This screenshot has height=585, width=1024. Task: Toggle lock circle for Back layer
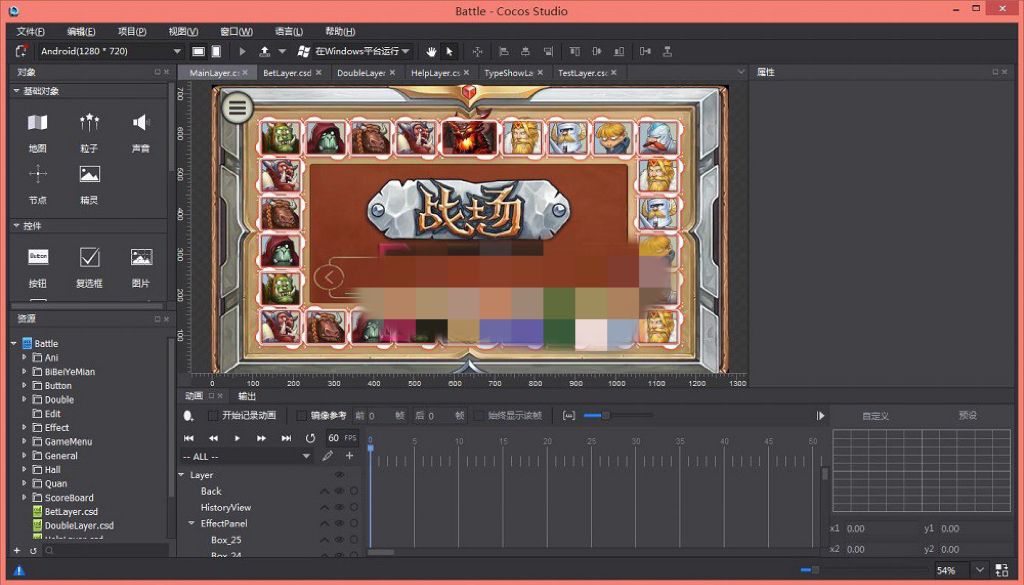pos(354,491)
